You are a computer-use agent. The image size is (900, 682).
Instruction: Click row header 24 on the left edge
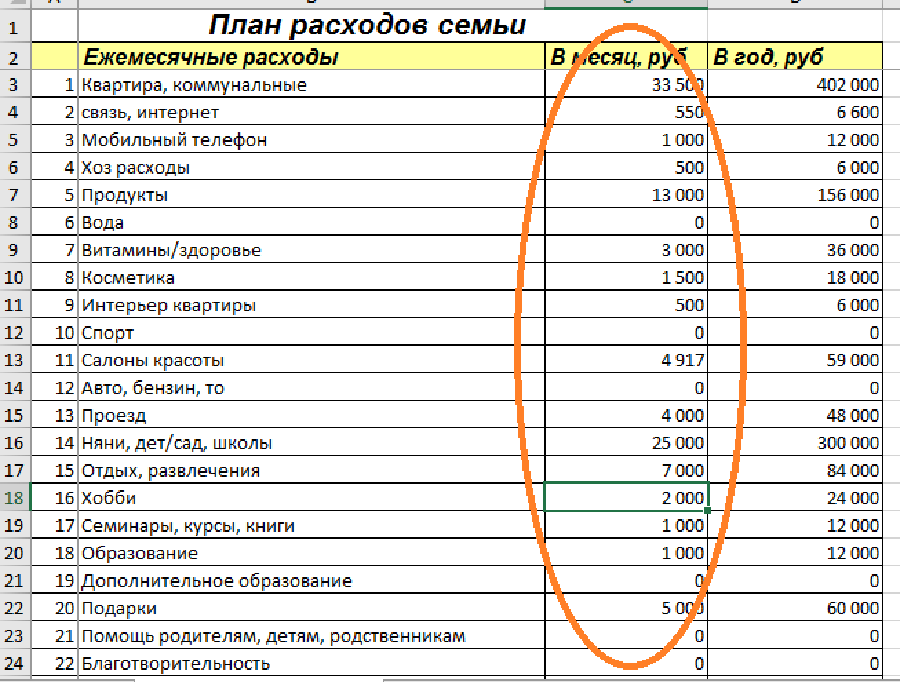[x=15, y=663]
